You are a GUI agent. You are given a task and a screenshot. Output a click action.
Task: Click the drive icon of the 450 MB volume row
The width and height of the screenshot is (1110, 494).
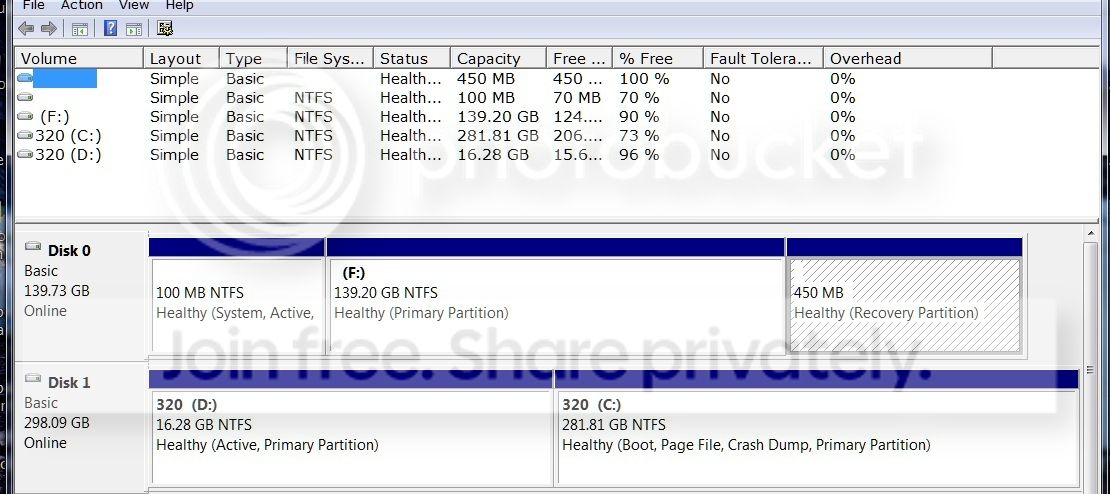tap(25, 79)
